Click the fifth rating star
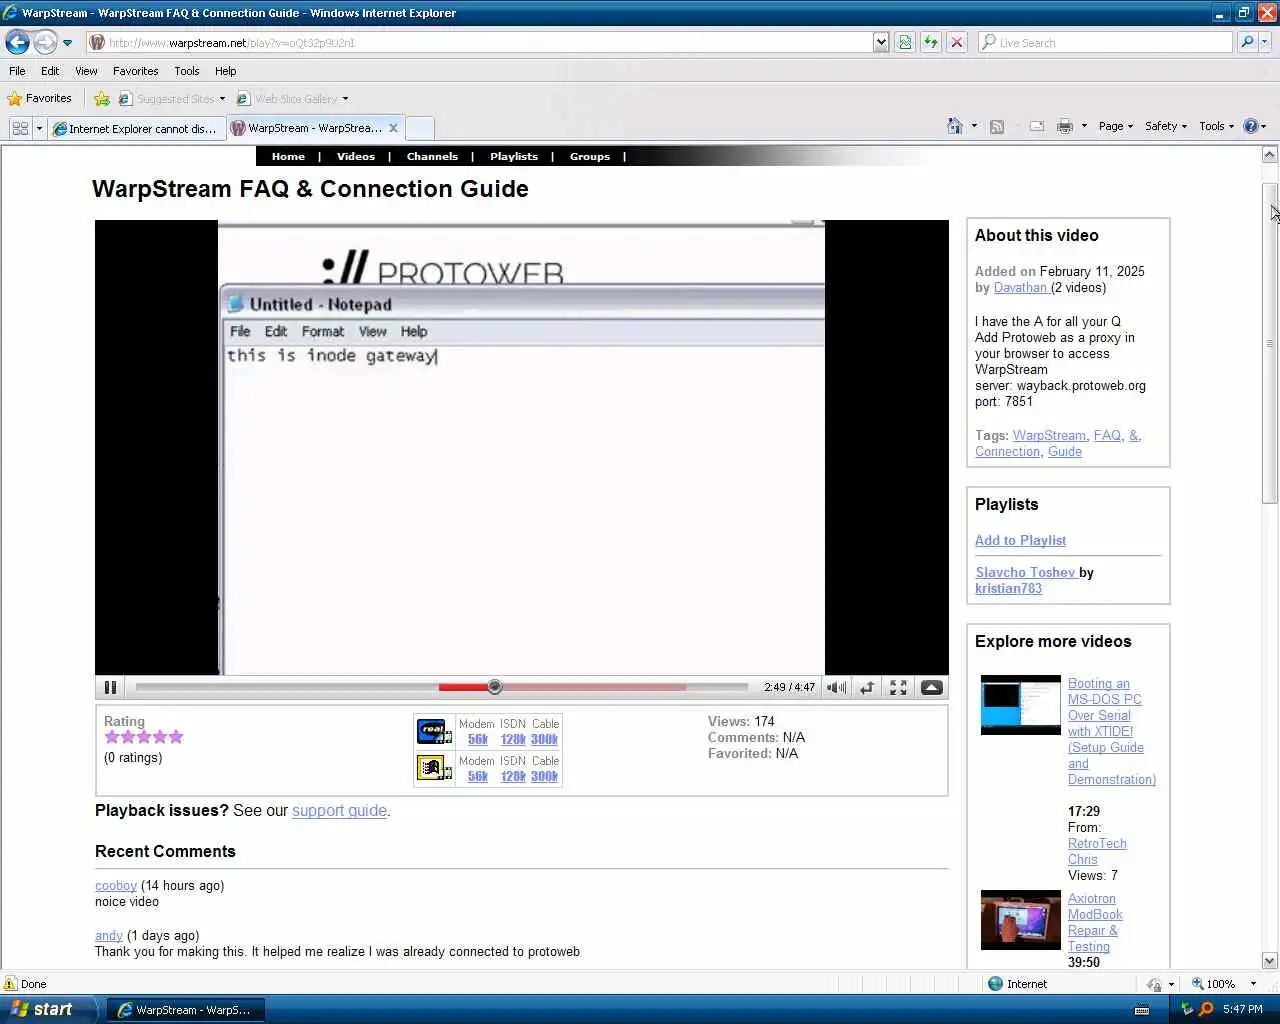Screen dimensions: 1280x1024 (176, 737)
